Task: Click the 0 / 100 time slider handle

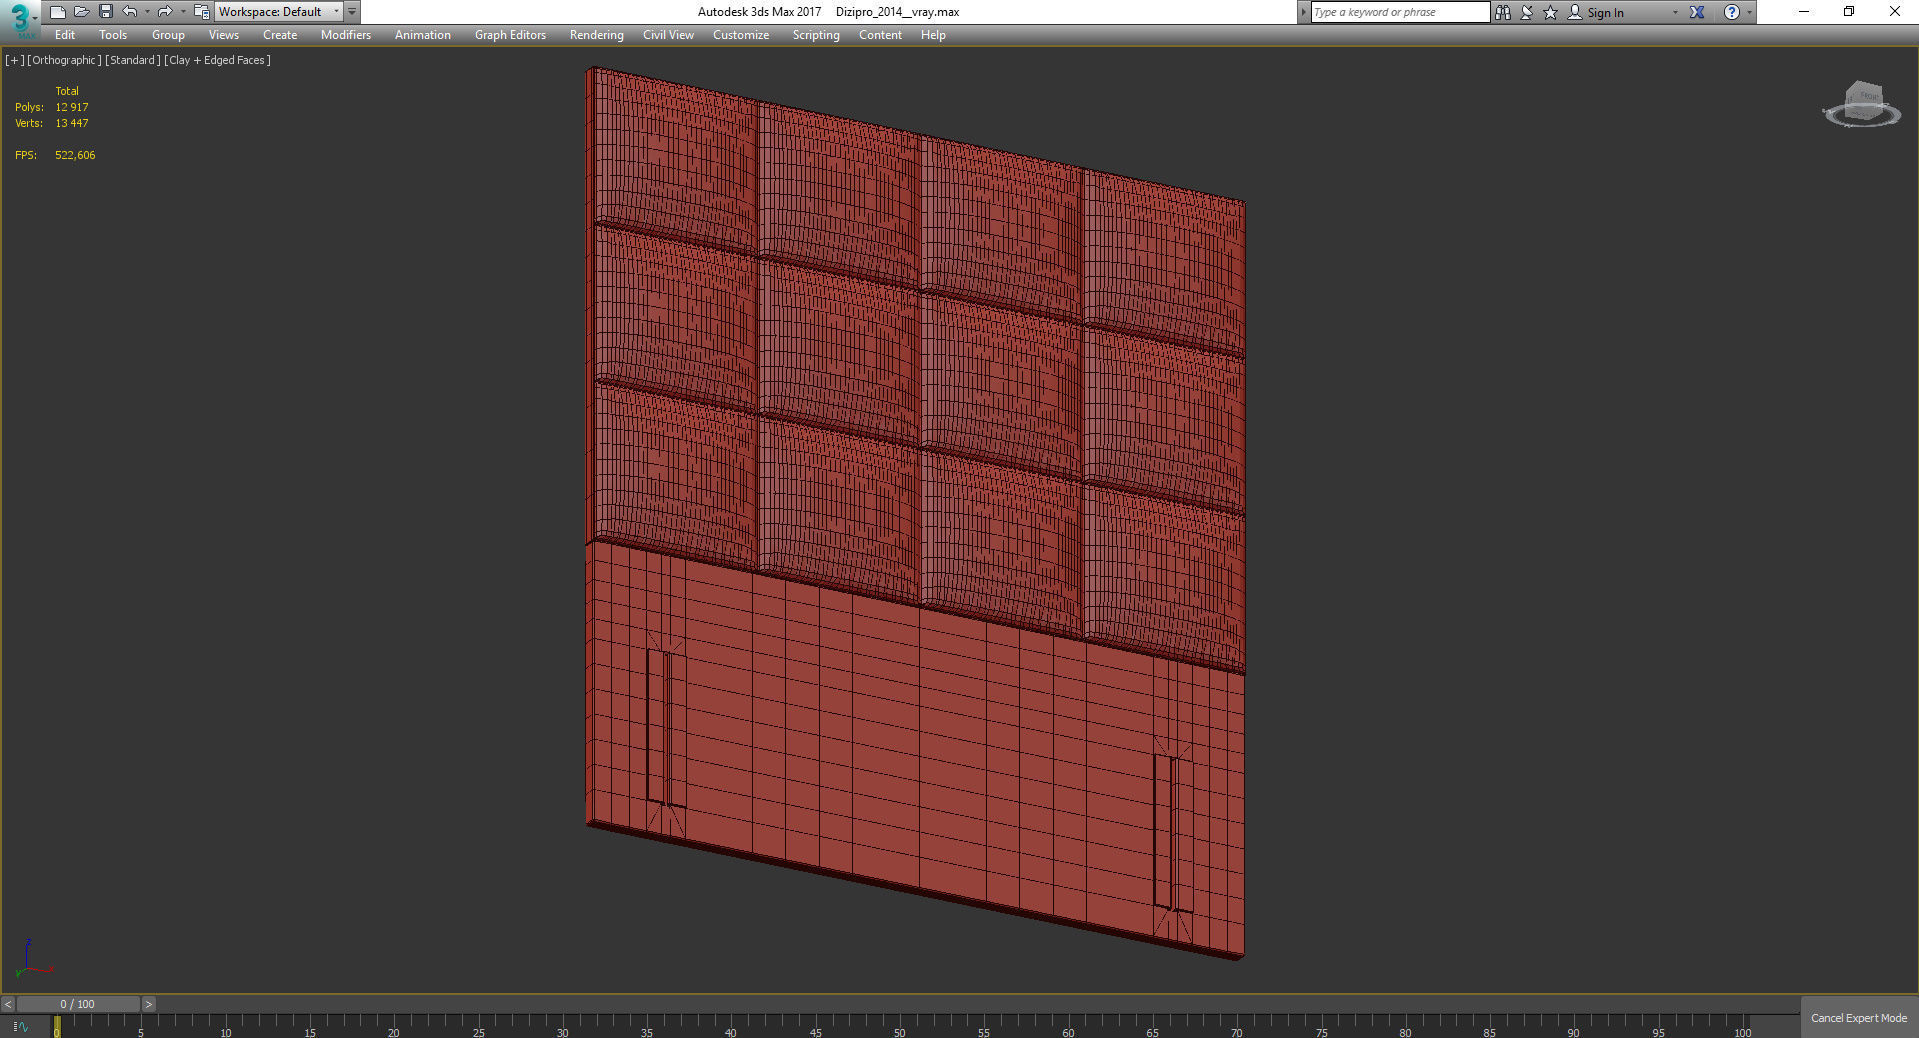Action: click(x=78, y=1004)
